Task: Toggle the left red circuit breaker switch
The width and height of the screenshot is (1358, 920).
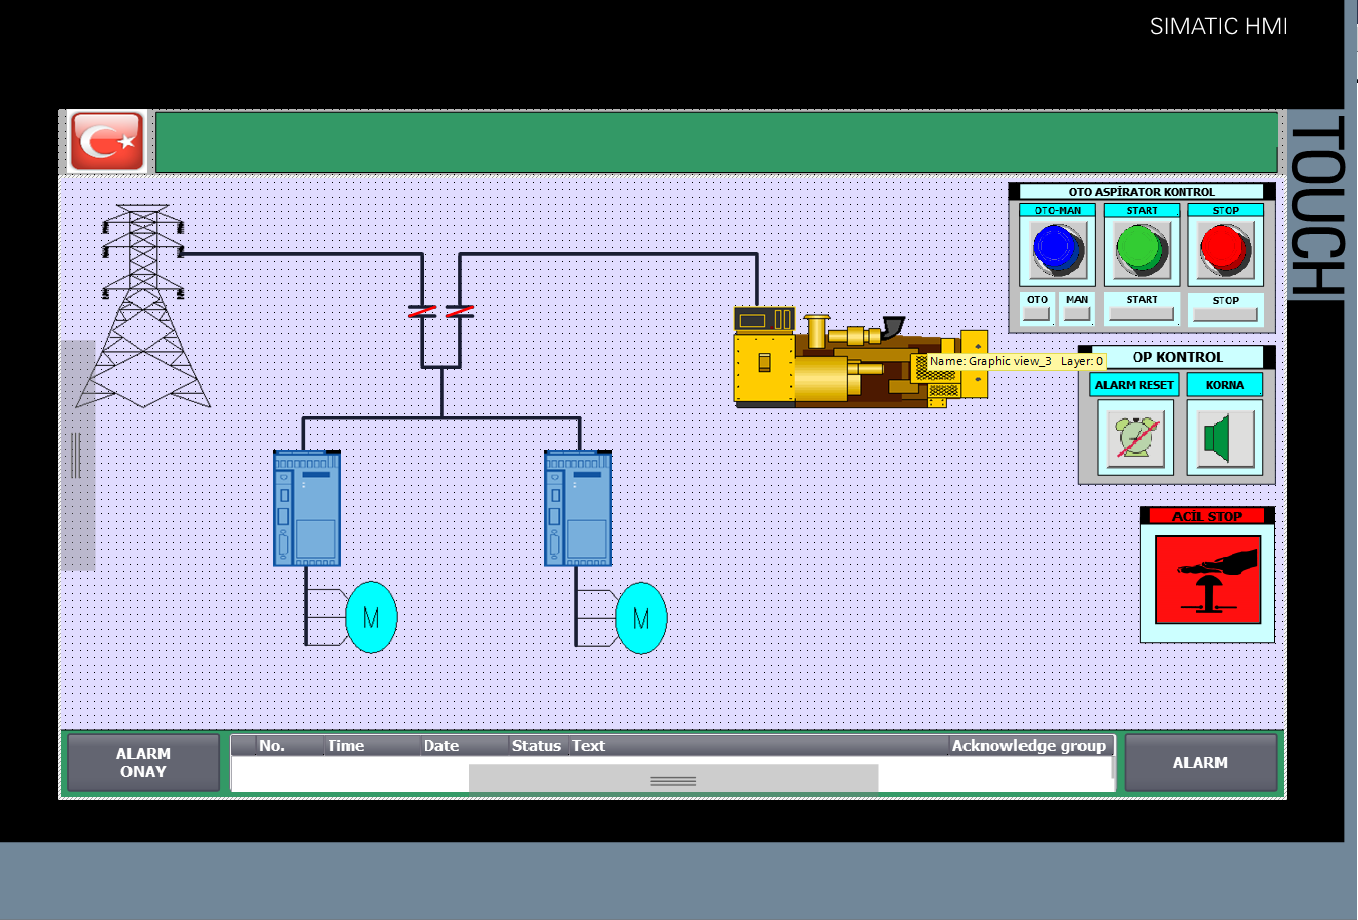Action: pos(422,312)
